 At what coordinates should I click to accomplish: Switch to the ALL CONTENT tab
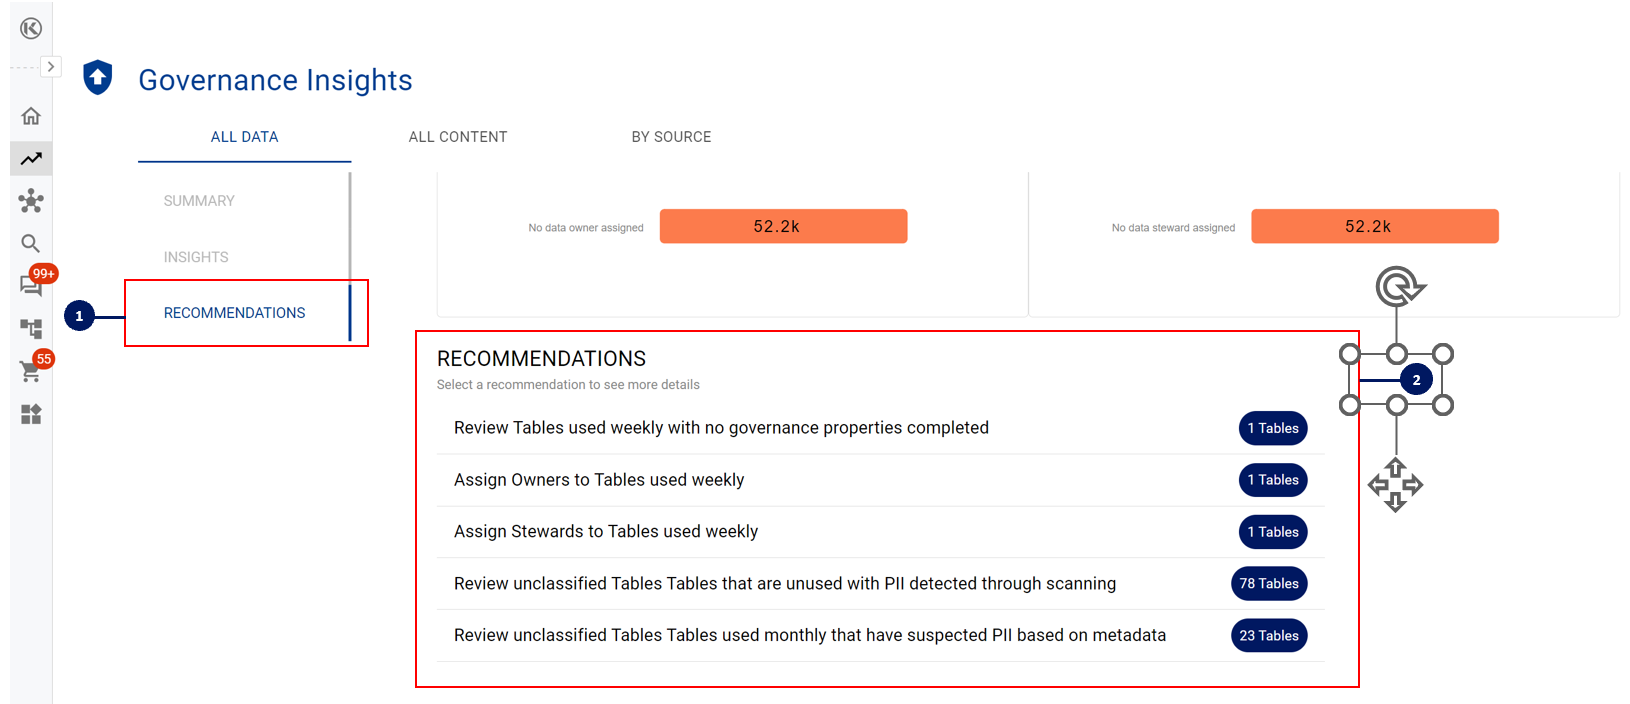458,137
